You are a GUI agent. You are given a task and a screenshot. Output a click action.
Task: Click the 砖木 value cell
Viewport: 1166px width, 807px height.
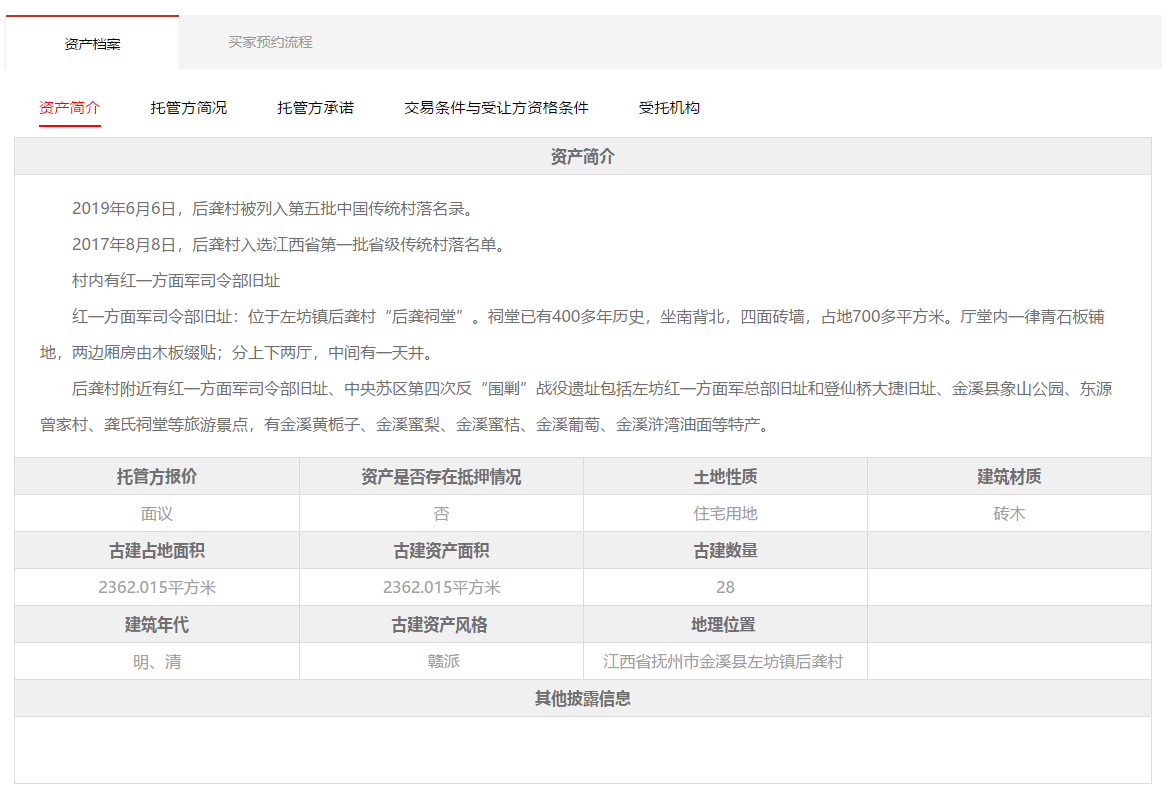(1009, 514)
